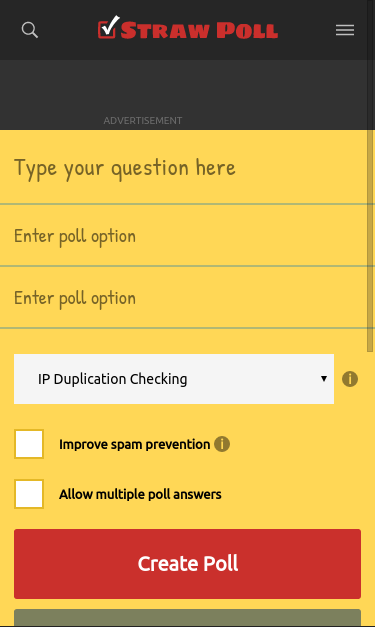Show info about IP Duplication Checking

tap(350, 379)
